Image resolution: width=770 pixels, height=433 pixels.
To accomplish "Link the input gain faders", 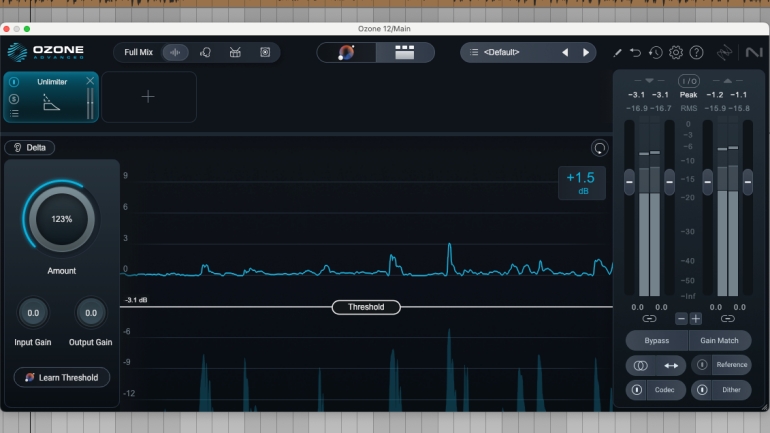I will (x=649, y=319).
